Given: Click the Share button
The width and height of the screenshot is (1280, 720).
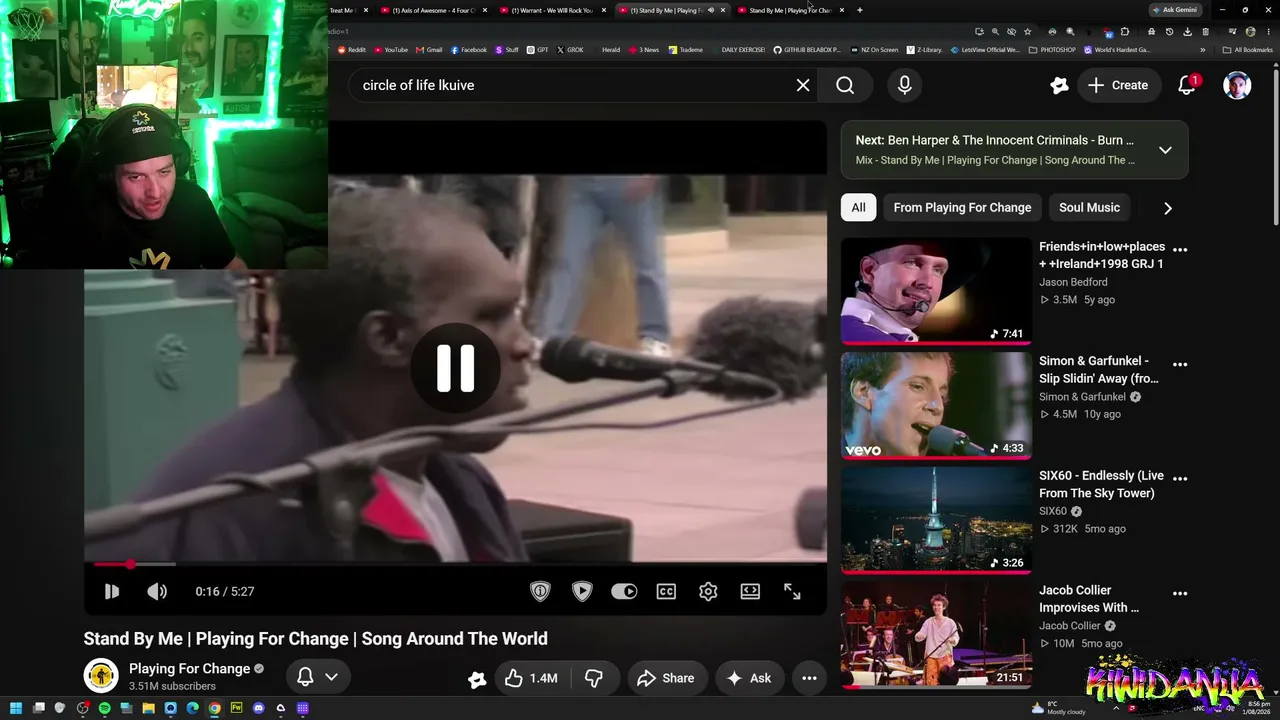Looking at the screenshot, I should click(x=667, y=678).
